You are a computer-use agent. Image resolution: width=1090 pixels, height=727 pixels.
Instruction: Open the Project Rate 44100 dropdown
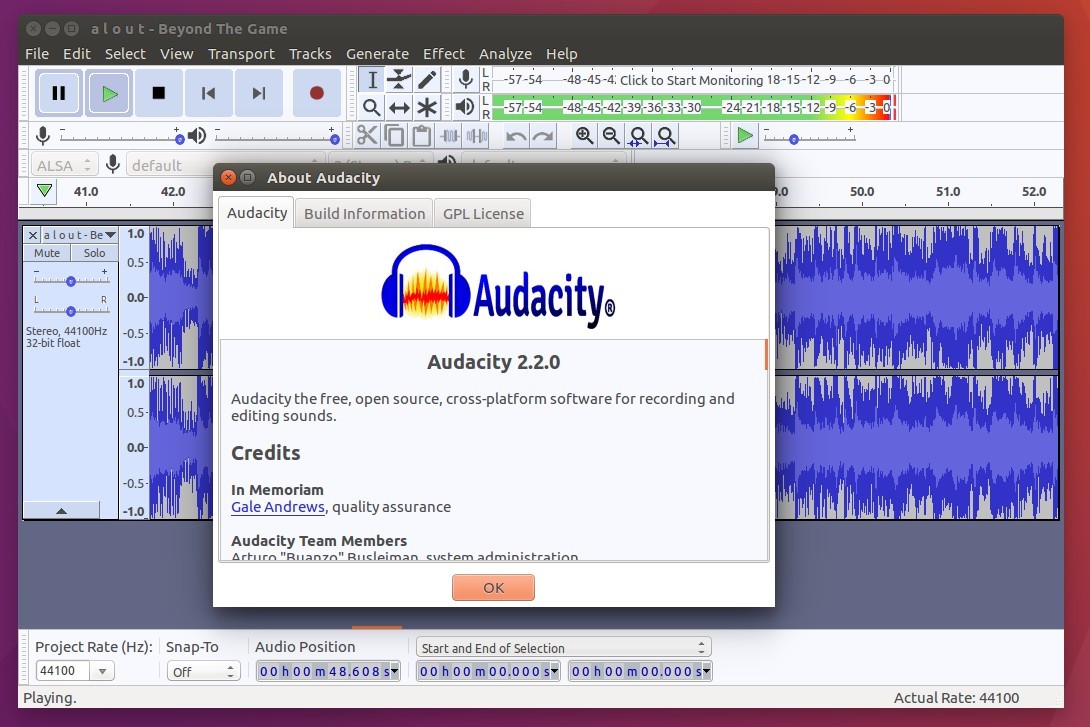pos(102,671)
